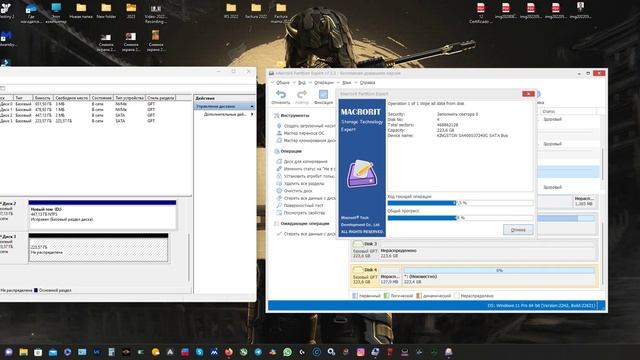Click the wipe all disk data icon

279,198
